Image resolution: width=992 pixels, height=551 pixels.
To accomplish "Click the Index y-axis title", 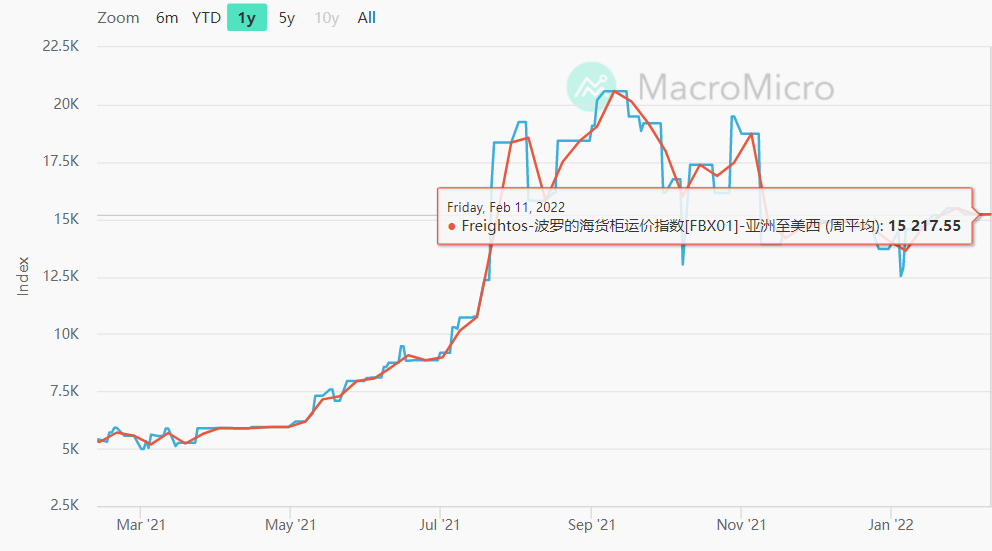I will point(23,276).
